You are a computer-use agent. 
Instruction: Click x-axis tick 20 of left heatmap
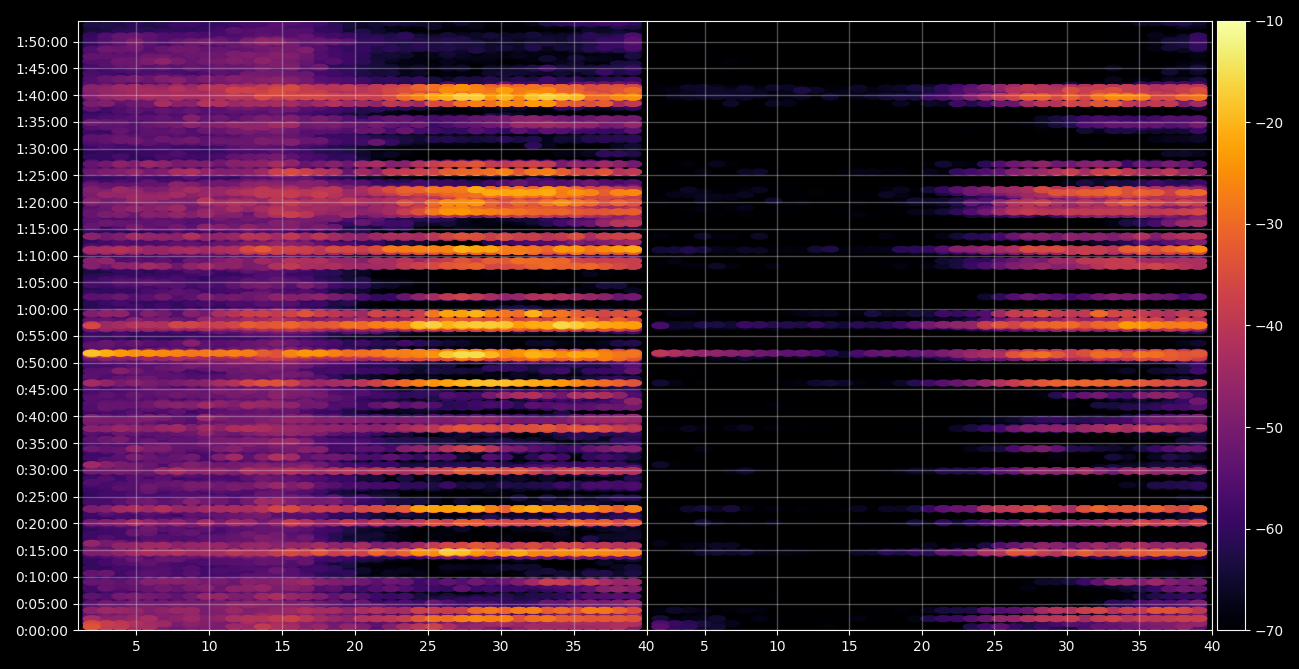pyautogui.click(x=355, y=647)
